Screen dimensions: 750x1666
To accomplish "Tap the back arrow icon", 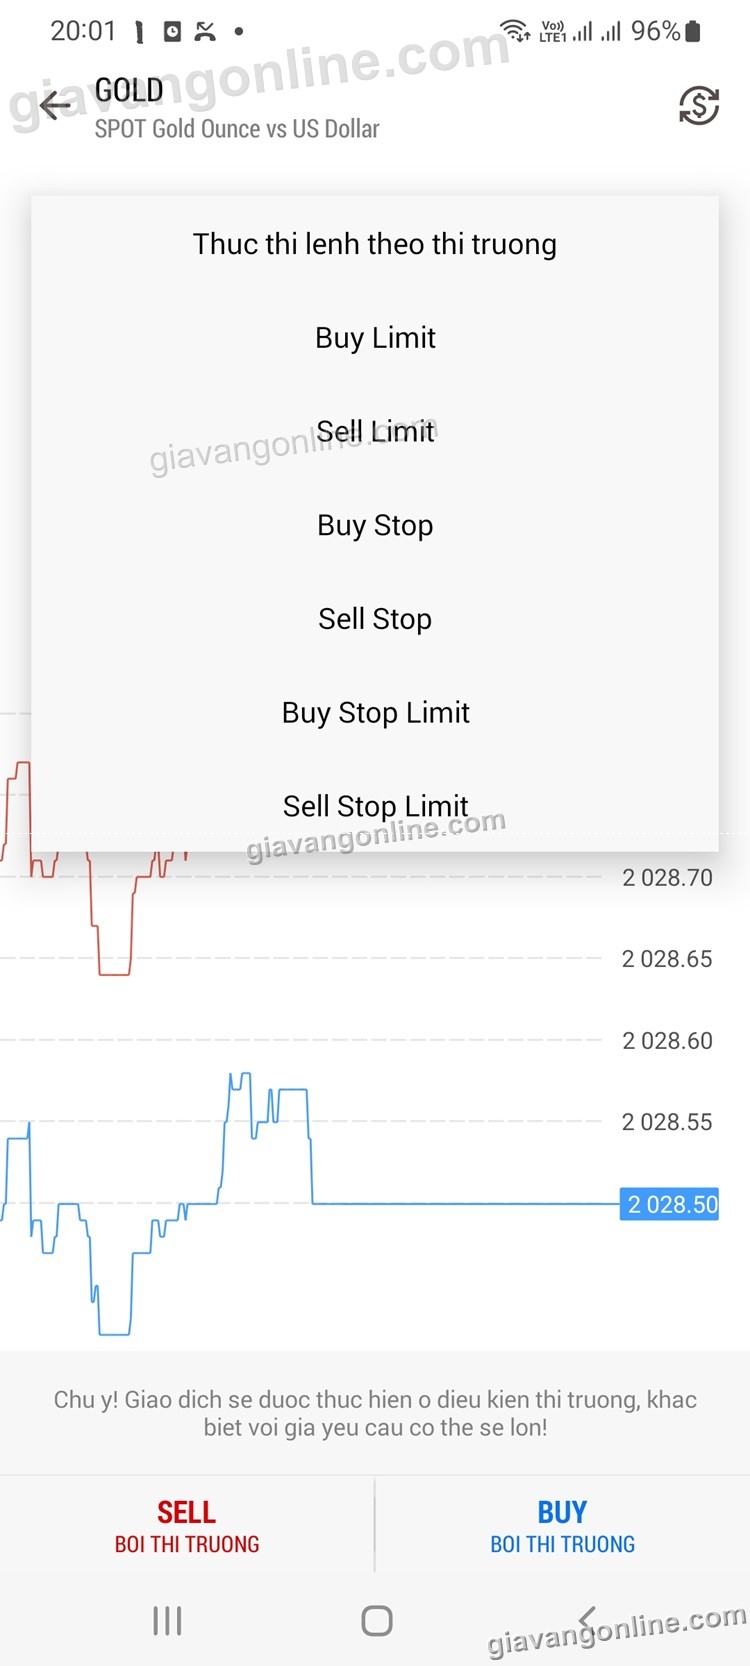I will pos(54,105).
